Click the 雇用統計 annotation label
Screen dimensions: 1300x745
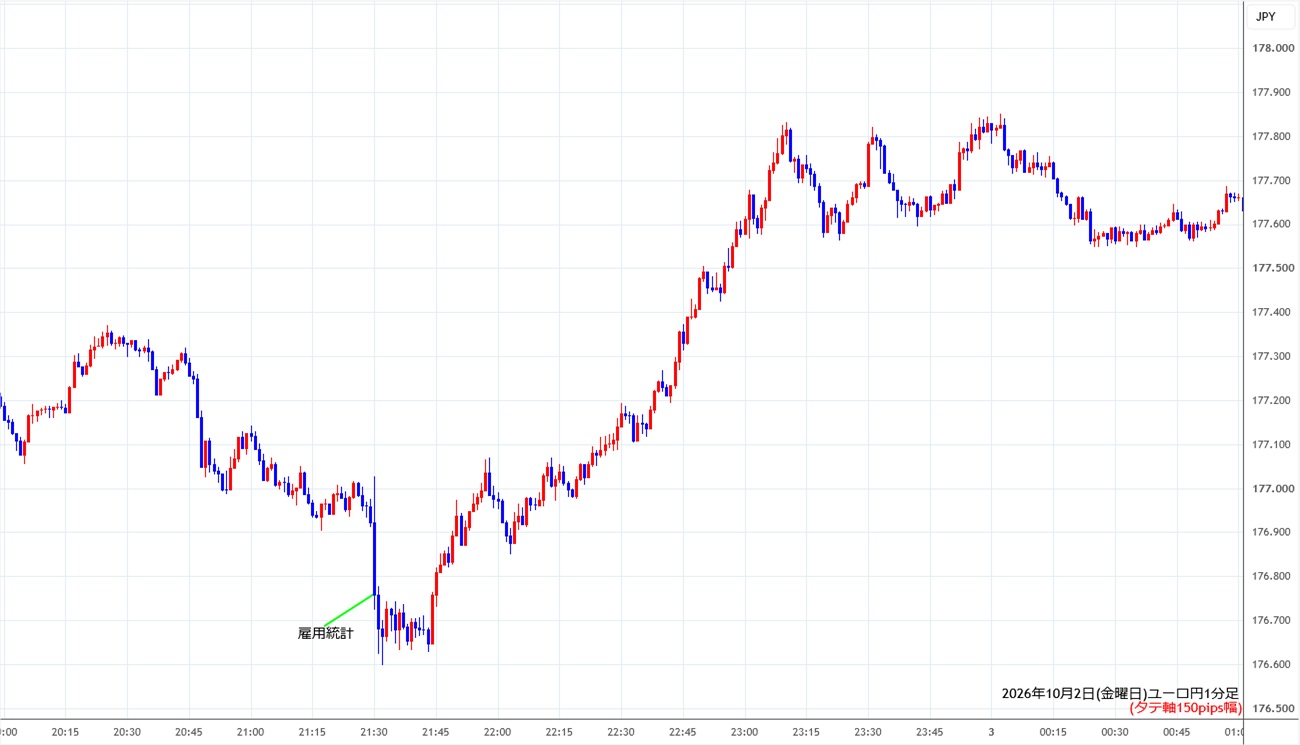click(326, 634)
